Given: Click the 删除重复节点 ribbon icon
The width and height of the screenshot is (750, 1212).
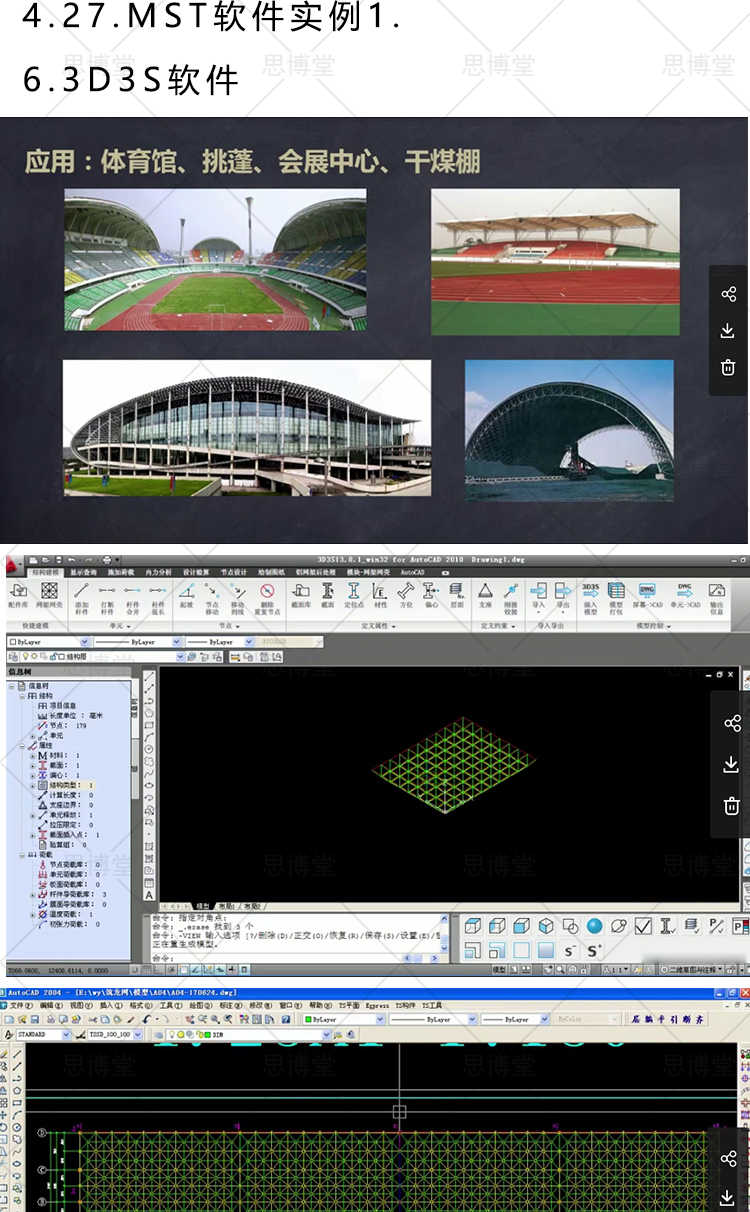Looking at the screenshot, I should 267,594.
